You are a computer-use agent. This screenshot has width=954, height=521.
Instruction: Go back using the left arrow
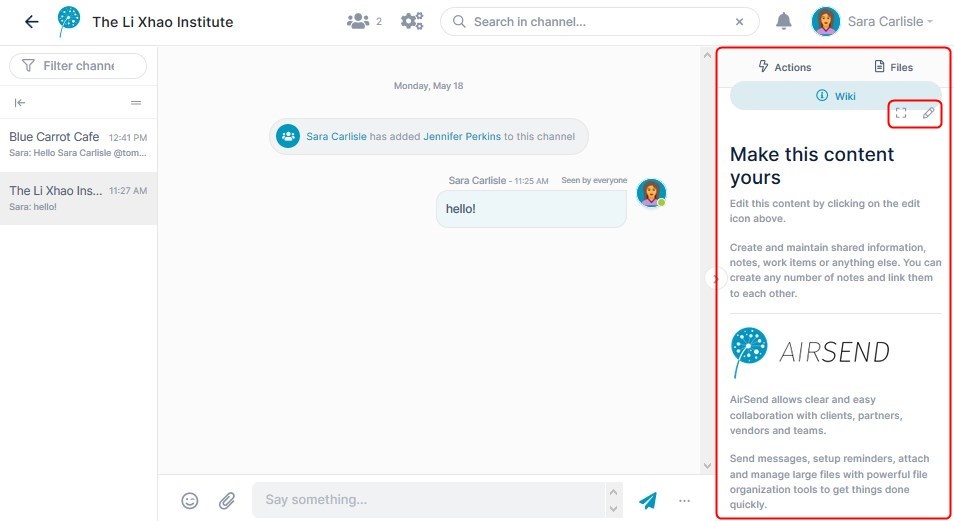[31, 22]
